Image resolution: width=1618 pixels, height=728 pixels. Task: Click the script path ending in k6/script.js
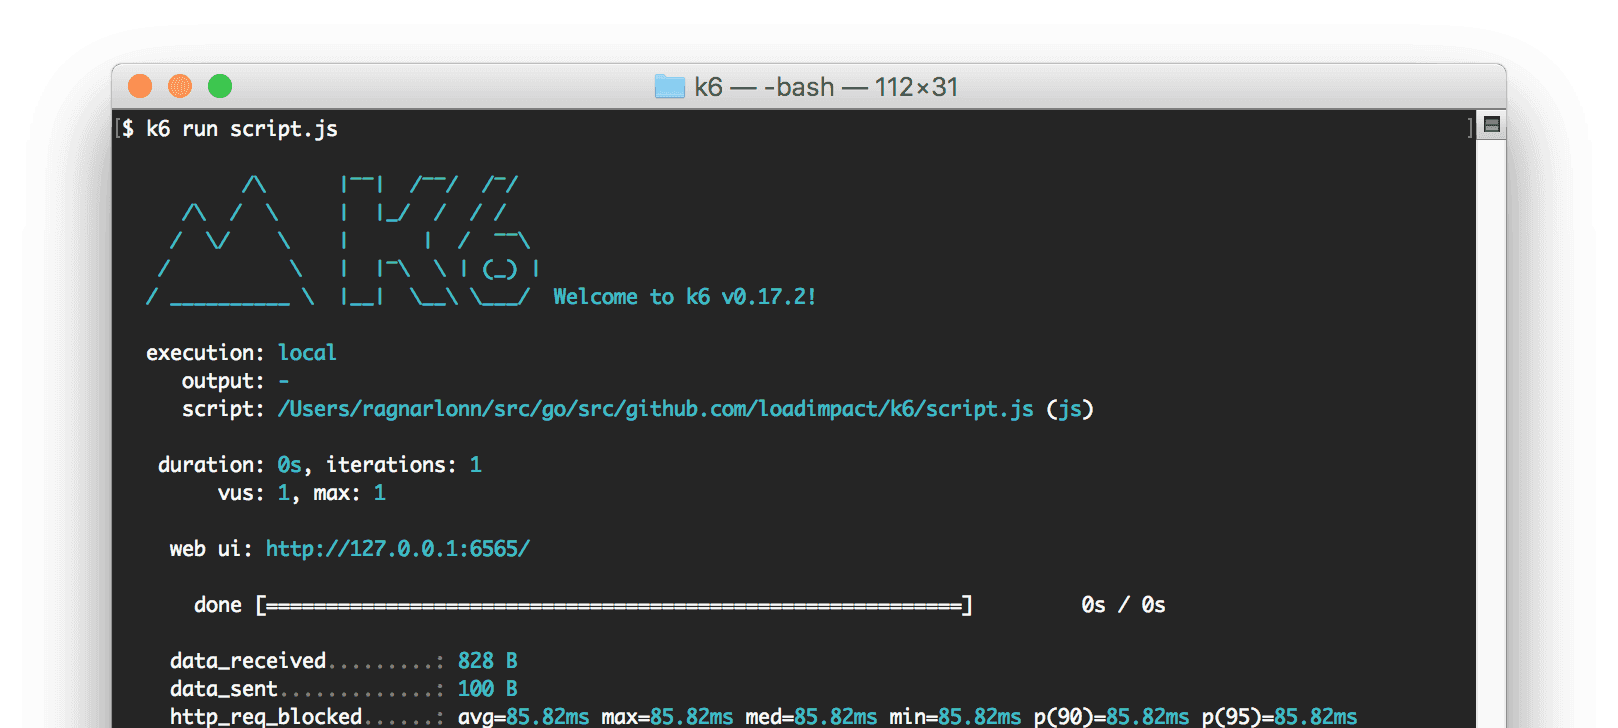click(x=656, y=409)
